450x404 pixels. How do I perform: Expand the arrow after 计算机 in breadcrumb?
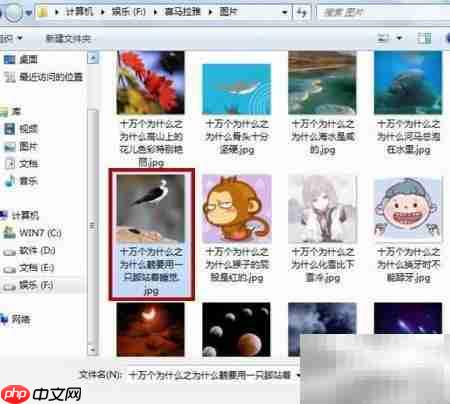[x=103, y=12]
